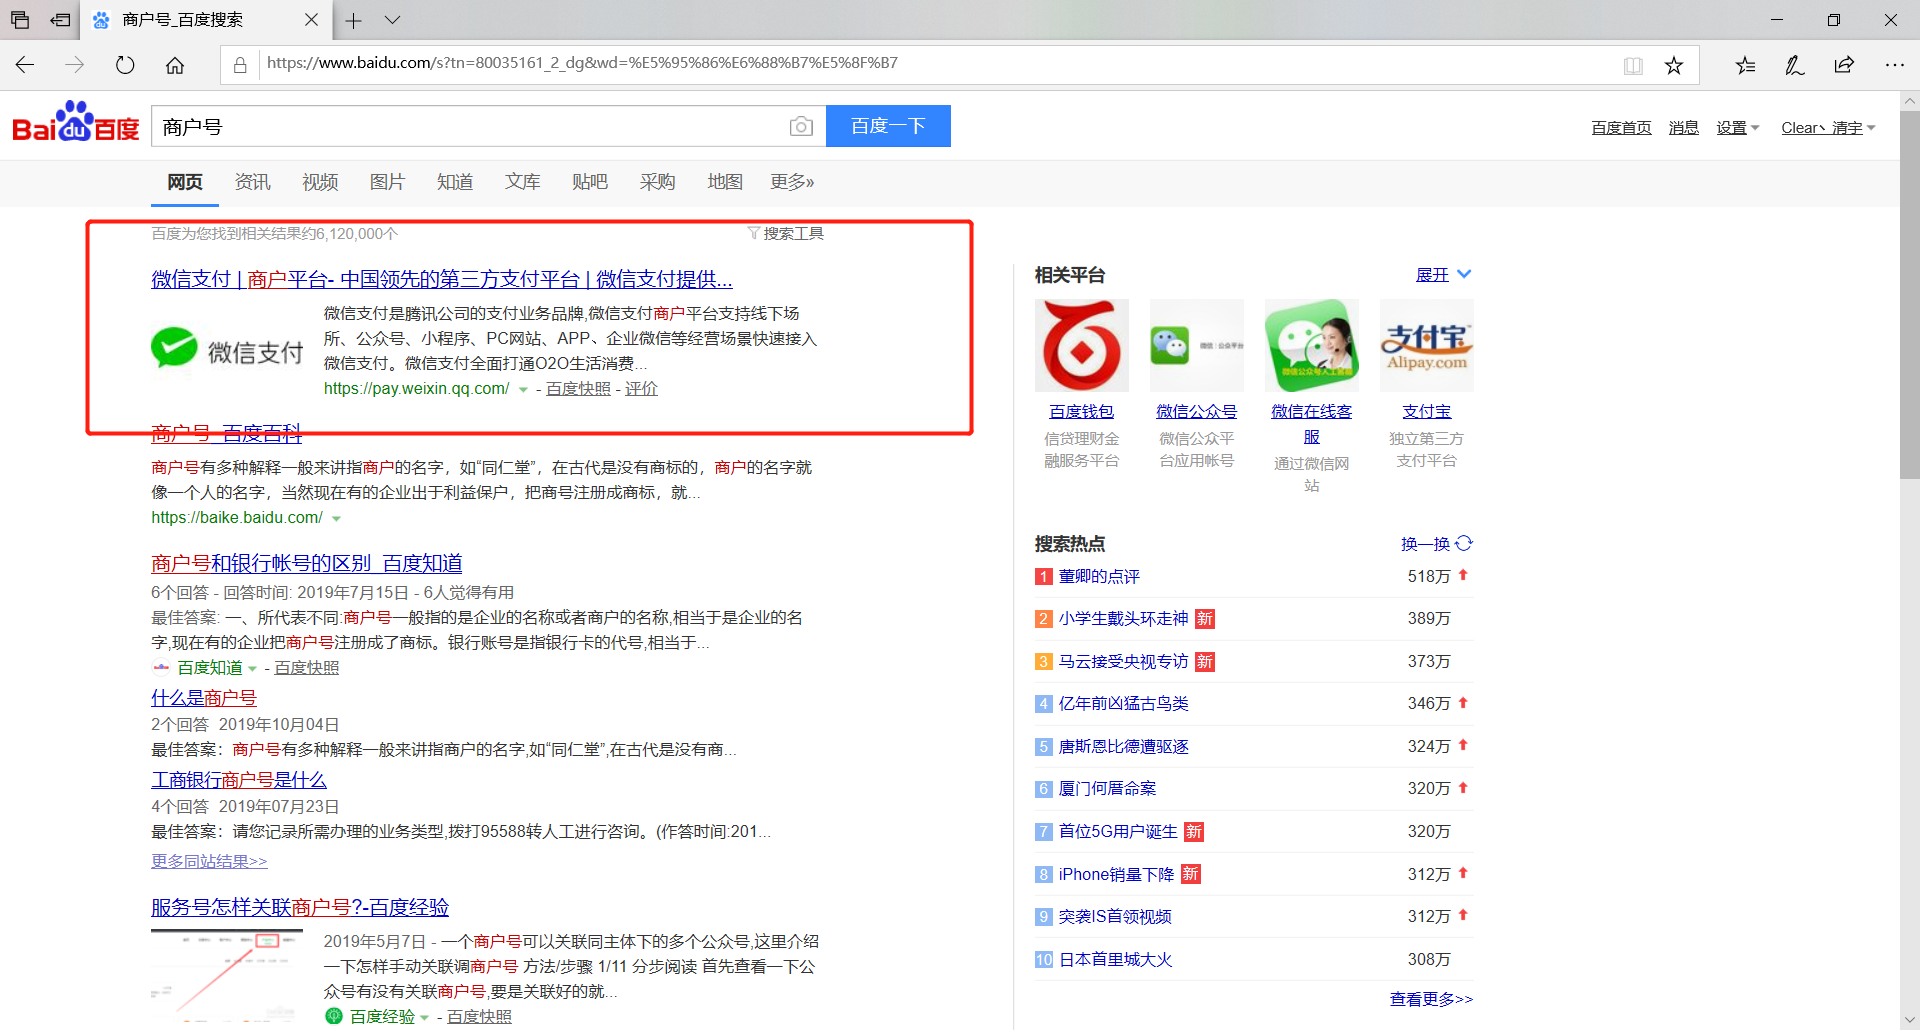Open 商户号和银行帐号的区别 result
This screenshot has width=1920, height=1030.
point(307,563)
